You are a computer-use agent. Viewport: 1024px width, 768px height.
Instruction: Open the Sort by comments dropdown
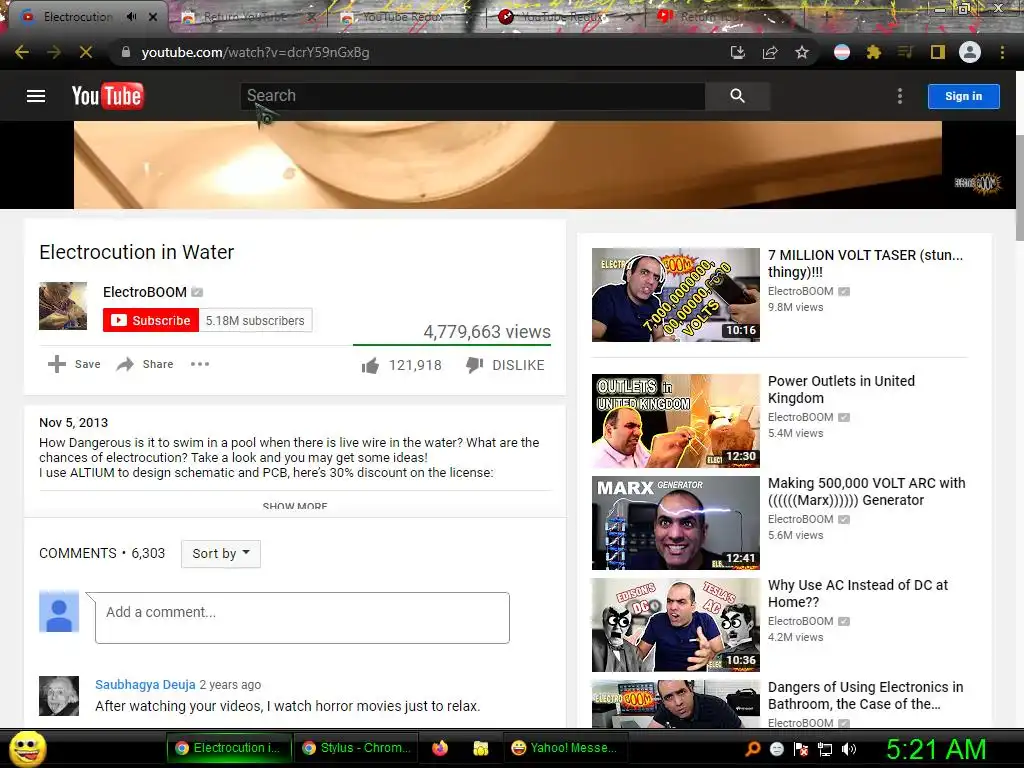(x=221, y=553)
